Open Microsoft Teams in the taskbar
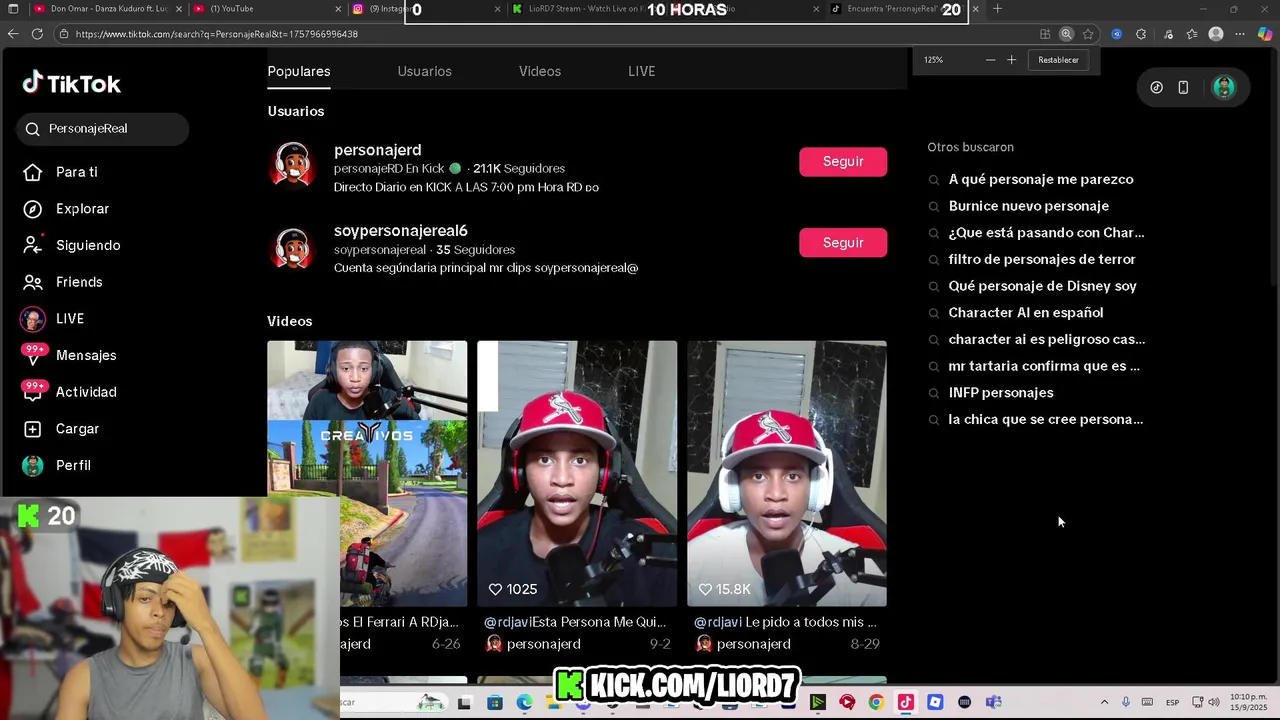Screen dimensions: 1280x720 [x=993, y=702]
